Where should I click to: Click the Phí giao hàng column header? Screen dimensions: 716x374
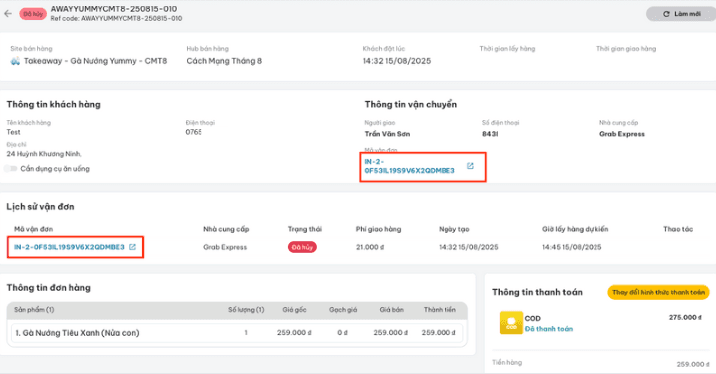[379, 229]
